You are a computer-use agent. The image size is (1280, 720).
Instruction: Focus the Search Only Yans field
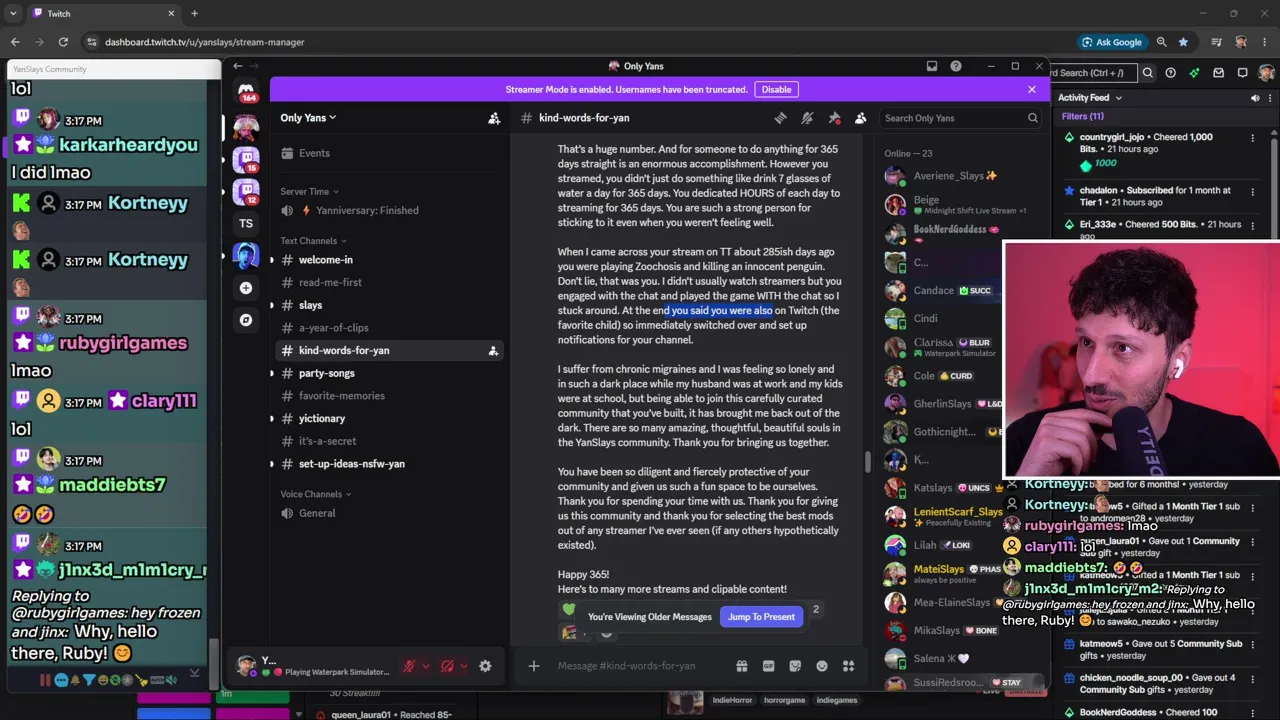pyautogui.click(x=961, y=118)
